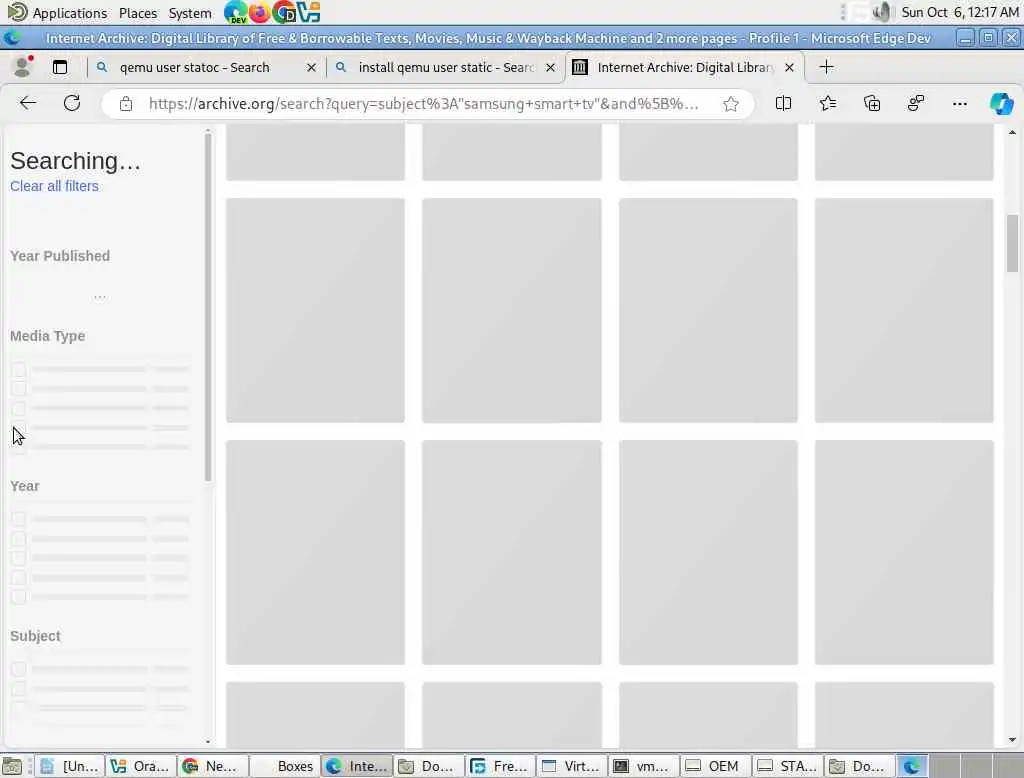Switch to 'vm…' terminal taskbar window
This screenshot has width=1024, height=778.
pyautogui.click(x=644, y=766)
